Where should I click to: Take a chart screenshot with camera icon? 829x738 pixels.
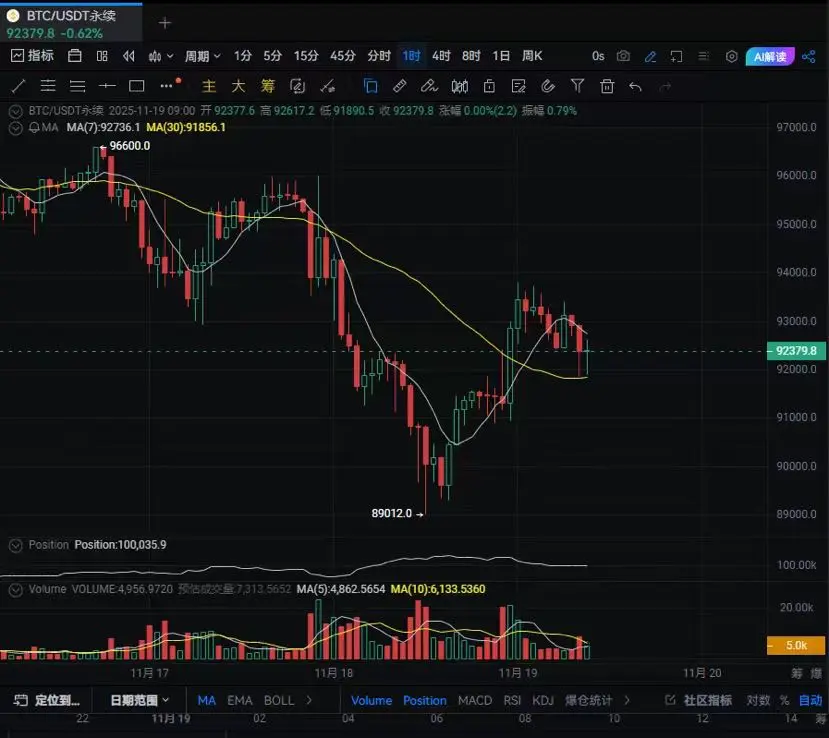coord(623,56)
